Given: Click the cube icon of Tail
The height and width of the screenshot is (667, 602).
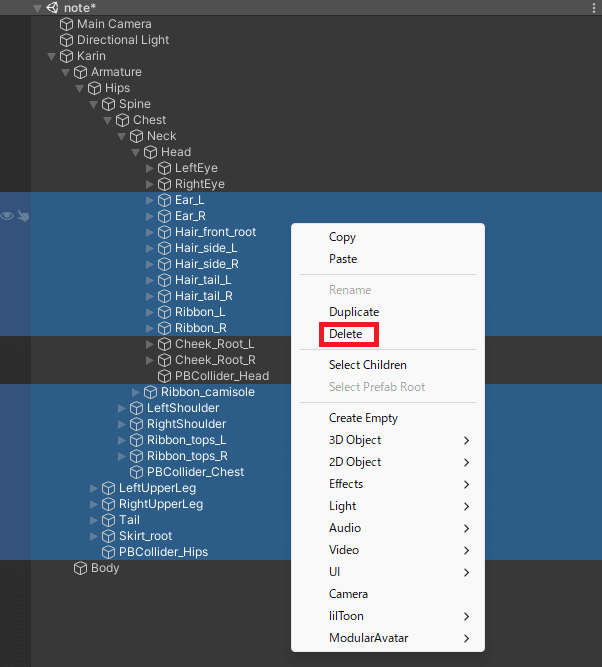Looking at the screenshot, I should point(108,520).
